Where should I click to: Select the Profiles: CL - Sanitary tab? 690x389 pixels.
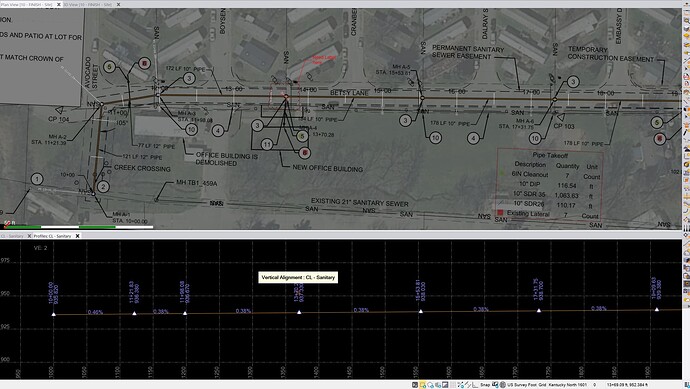tap(52, 236)
